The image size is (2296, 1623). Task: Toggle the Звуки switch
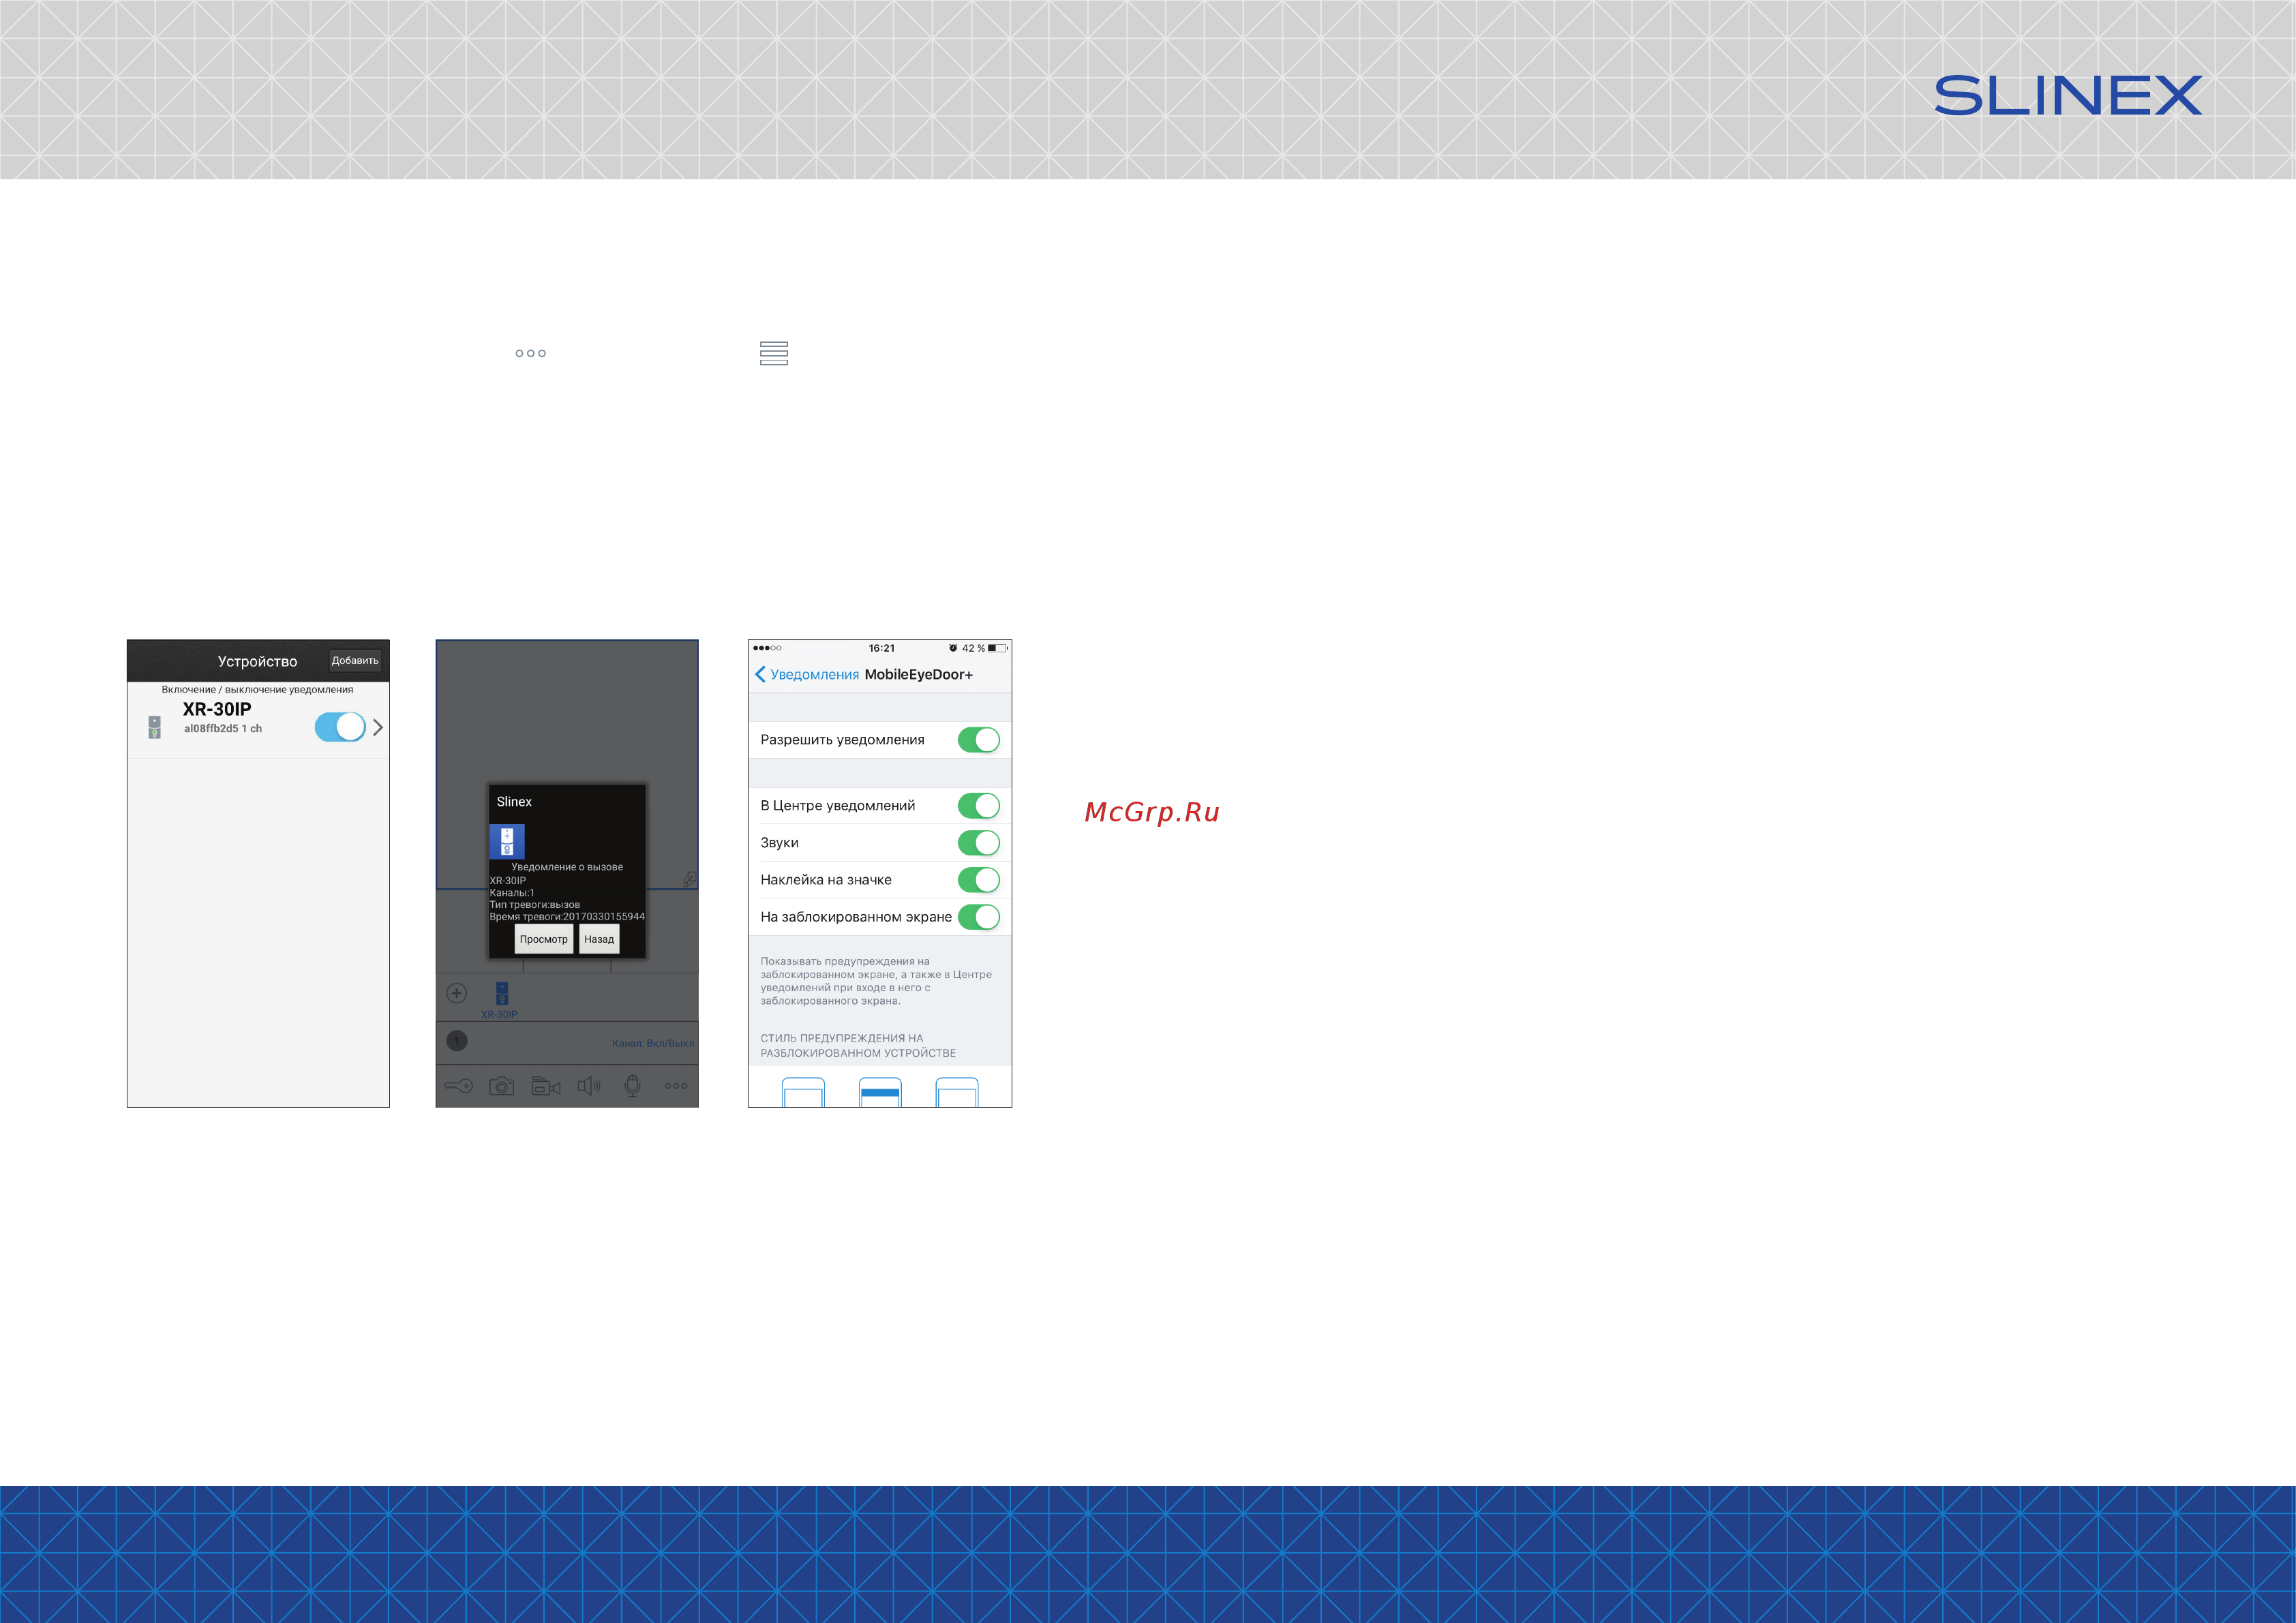pos(979,843)
